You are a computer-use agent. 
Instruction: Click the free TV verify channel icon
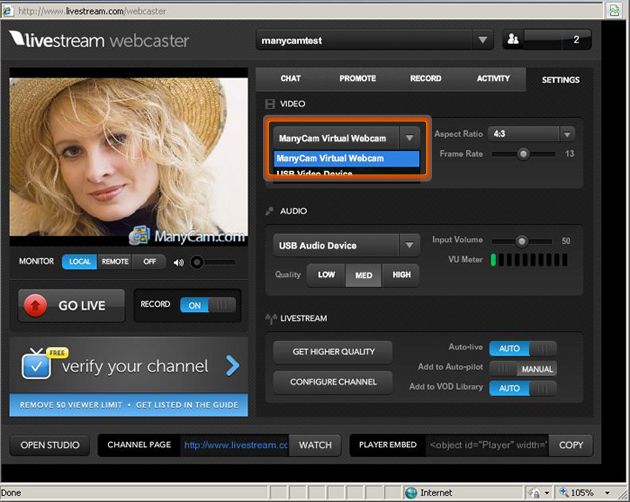click(x=36, y=365)
